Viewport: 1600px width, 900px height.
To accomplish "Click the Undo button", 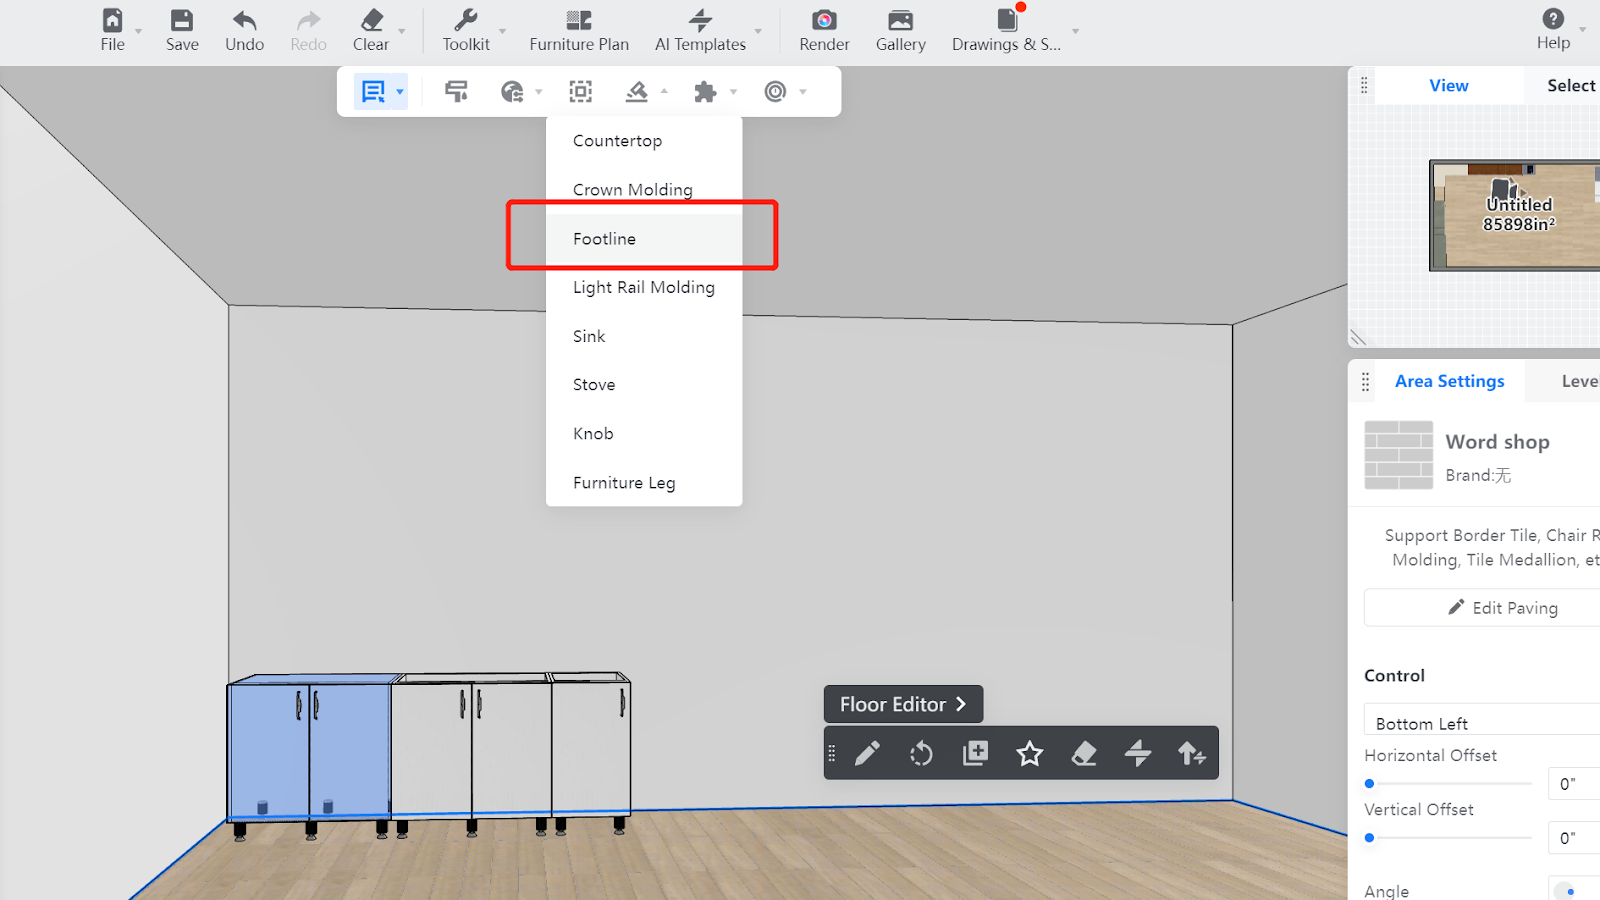I will point(244,30).
